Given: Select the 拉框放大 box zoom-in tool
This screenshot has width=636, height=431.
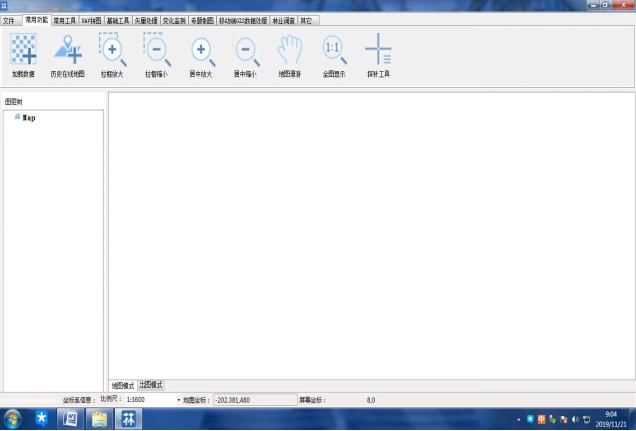Looking at the screenshot, I should click(x=113, y=50).
